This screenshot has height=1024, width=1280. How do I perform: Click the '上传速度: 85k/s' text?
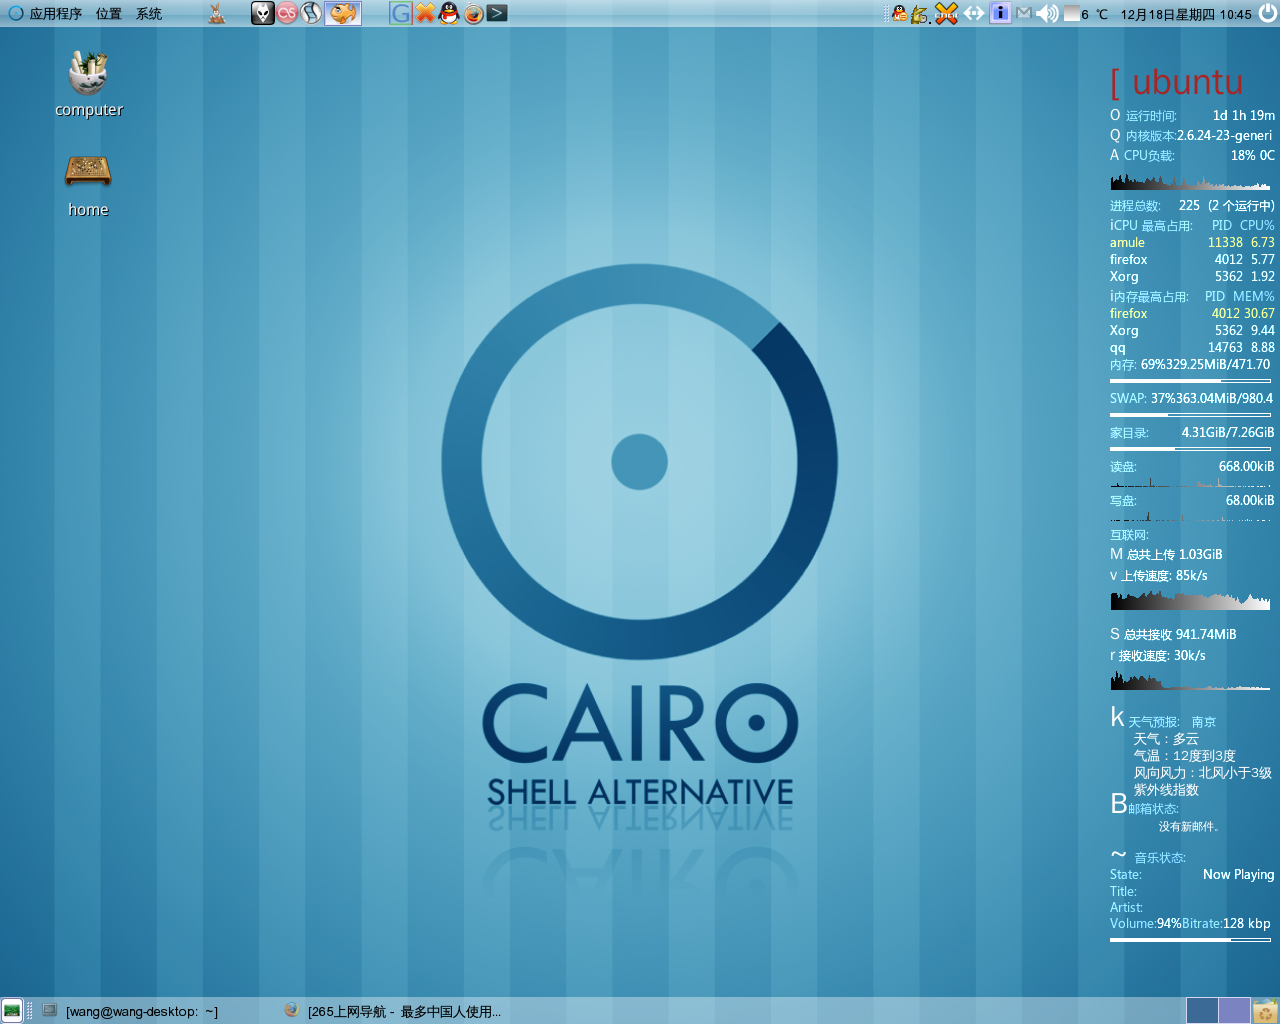(x=1164, y=576)
